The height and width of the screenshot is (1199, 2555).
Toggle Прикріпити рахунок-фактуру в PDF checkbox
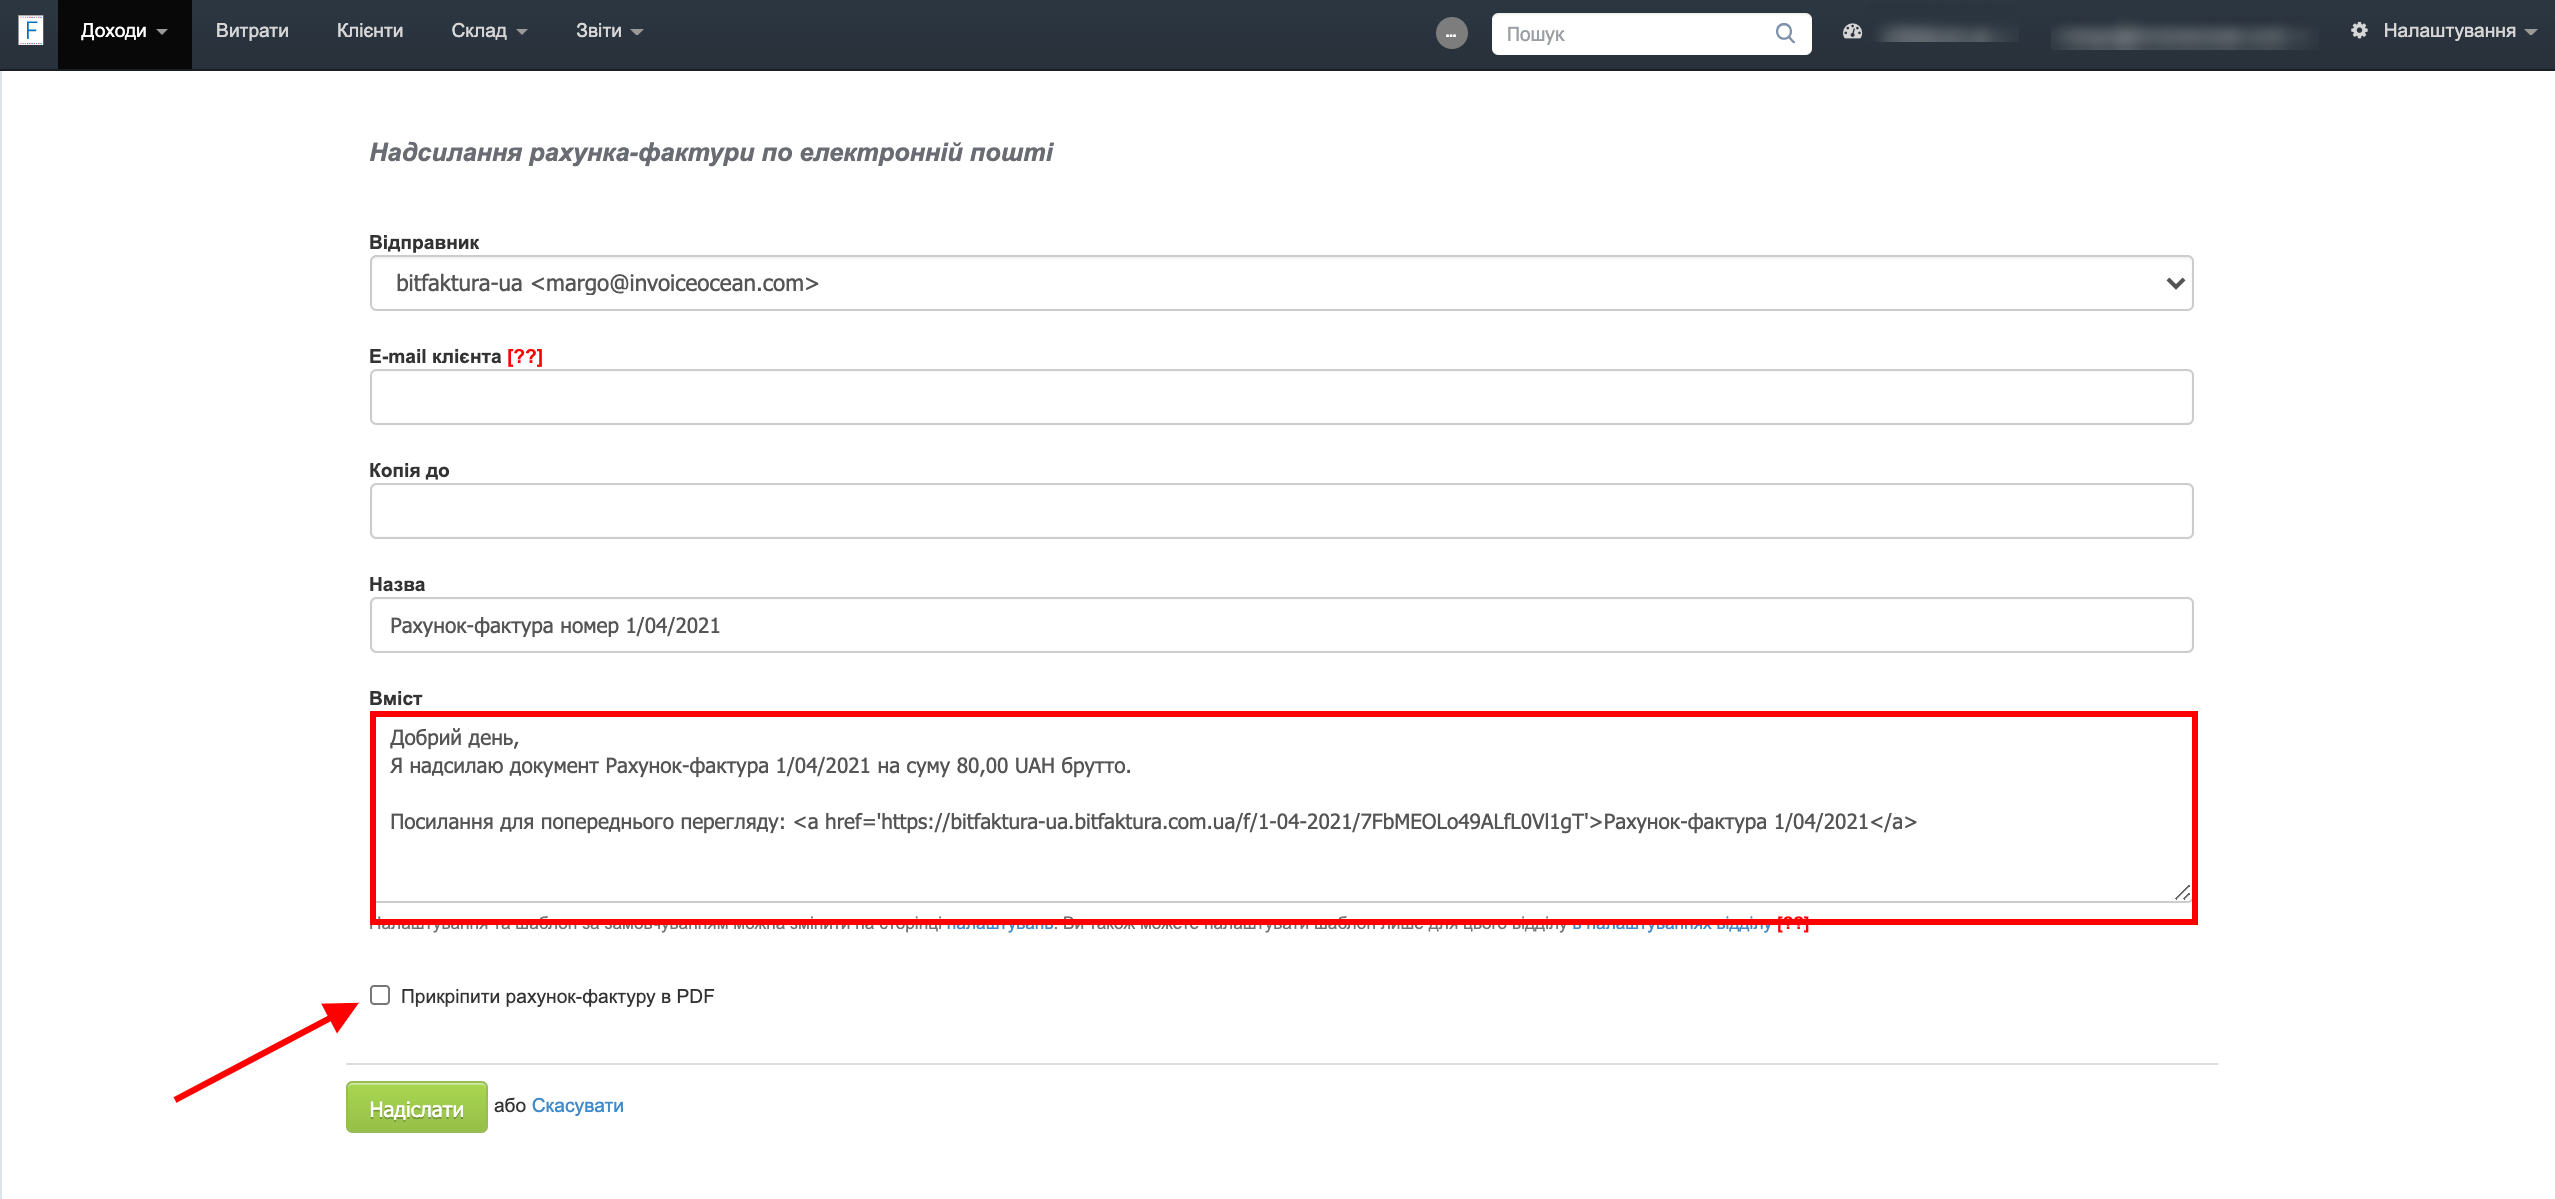[380, 995]
